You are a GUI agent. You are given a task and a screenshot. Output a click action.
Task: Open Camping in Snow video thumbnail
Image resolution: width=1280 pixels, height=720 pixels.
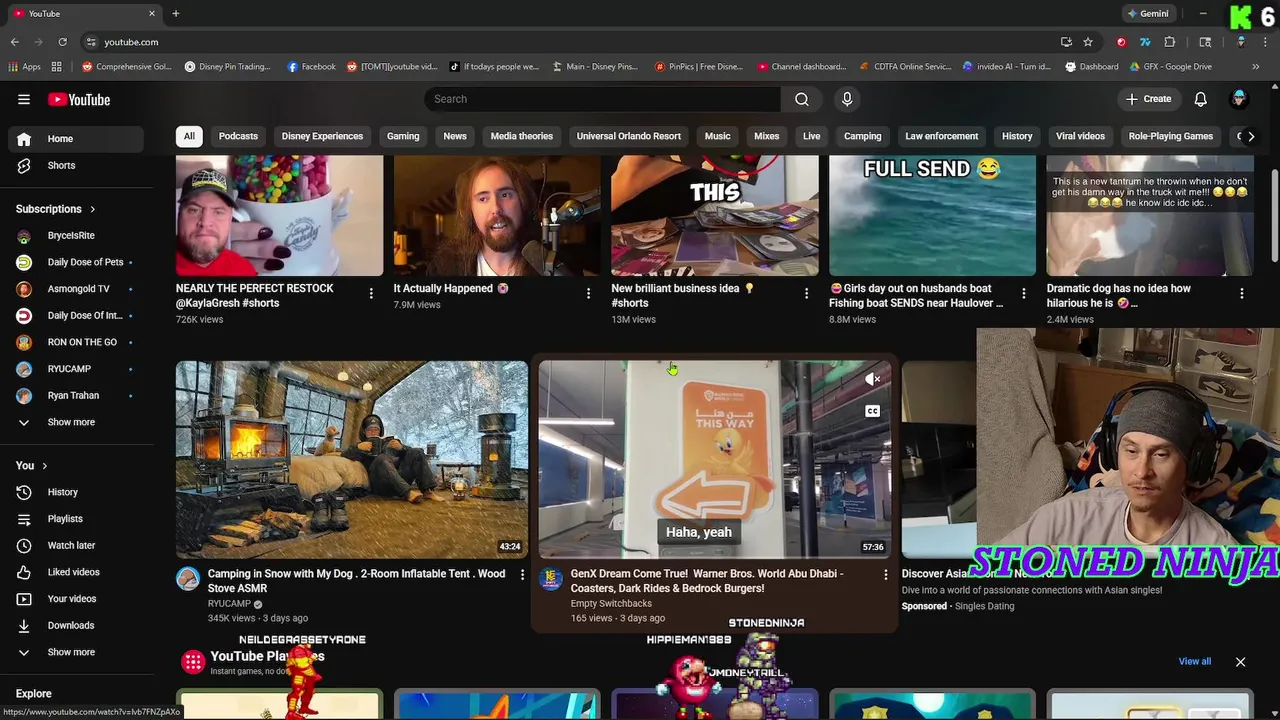point(352,459)
